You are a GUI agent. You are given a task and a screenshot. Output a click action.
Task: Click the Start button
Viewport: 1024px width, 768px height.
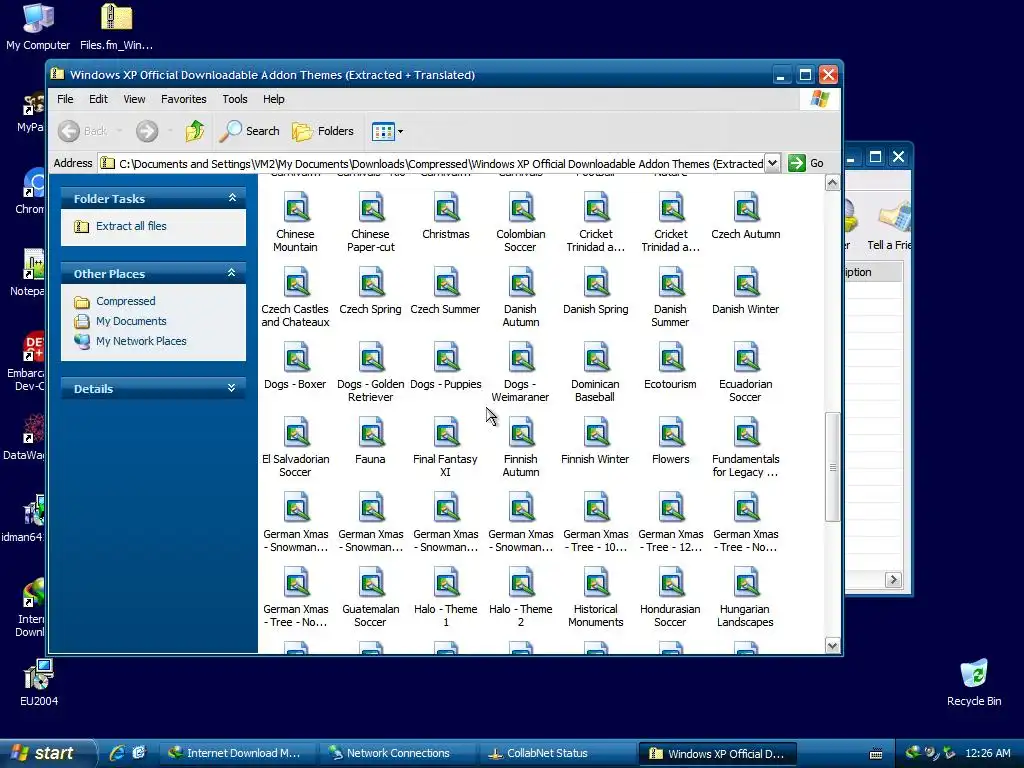point(46,753)
